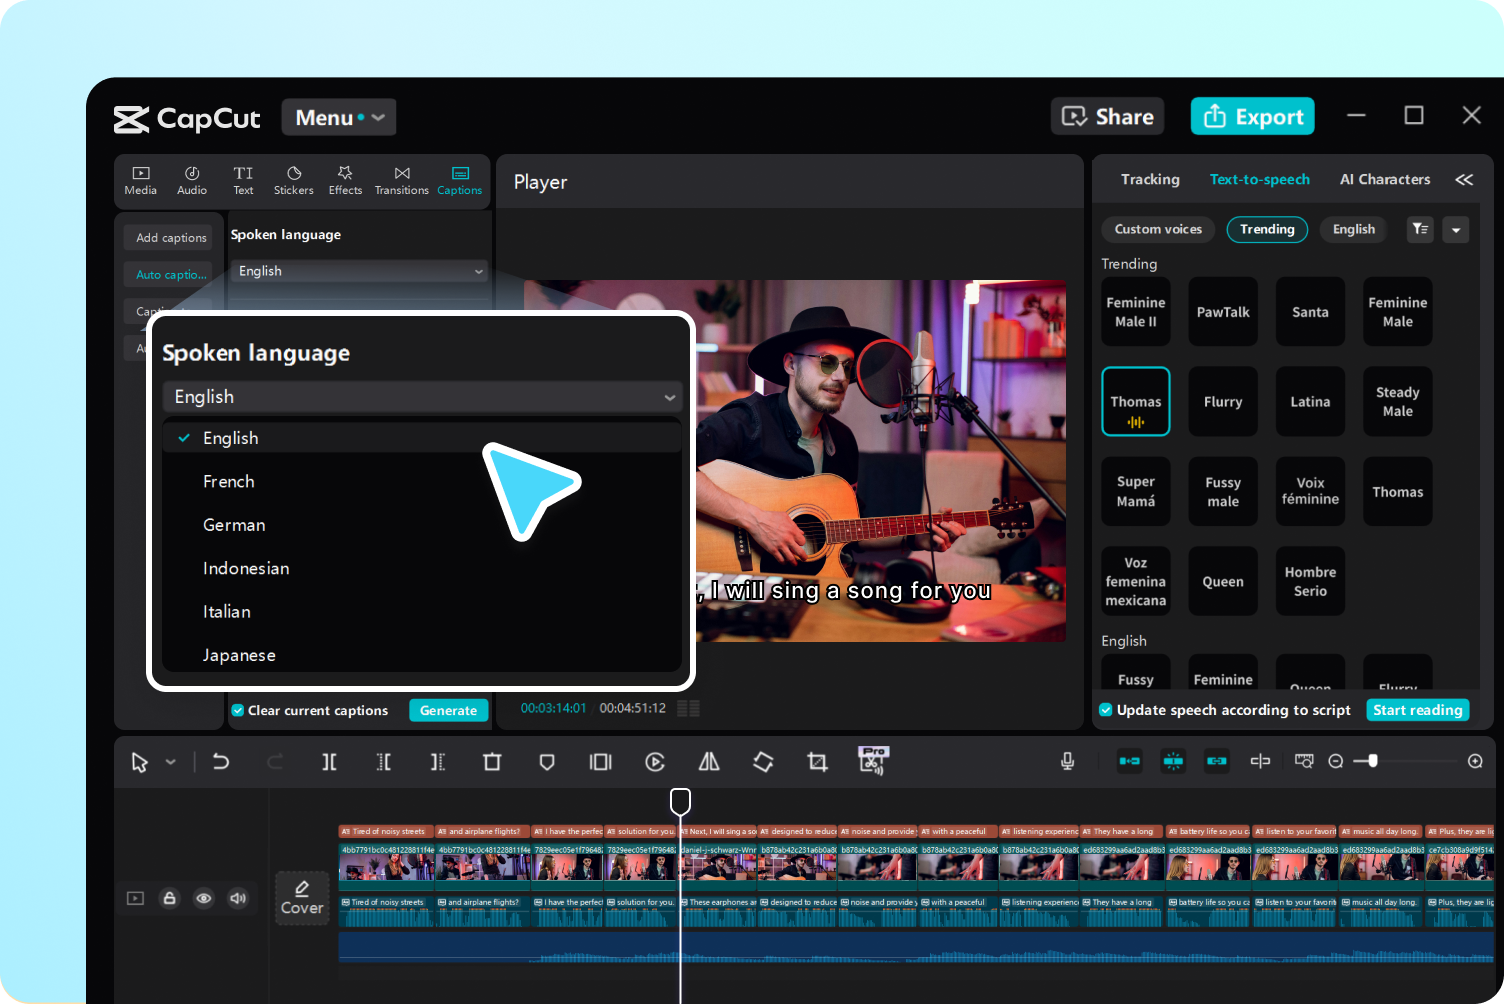Click the Export button

pos(1252,116)
